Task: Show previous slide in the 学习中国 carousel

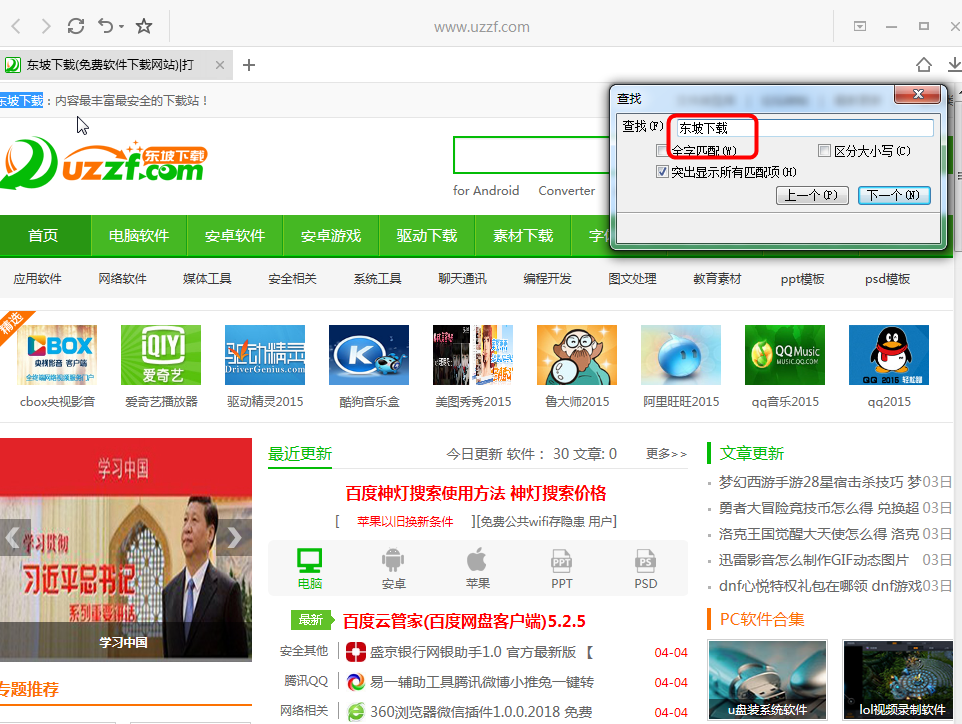Action: pyautogui.click(x=13, y=537)
